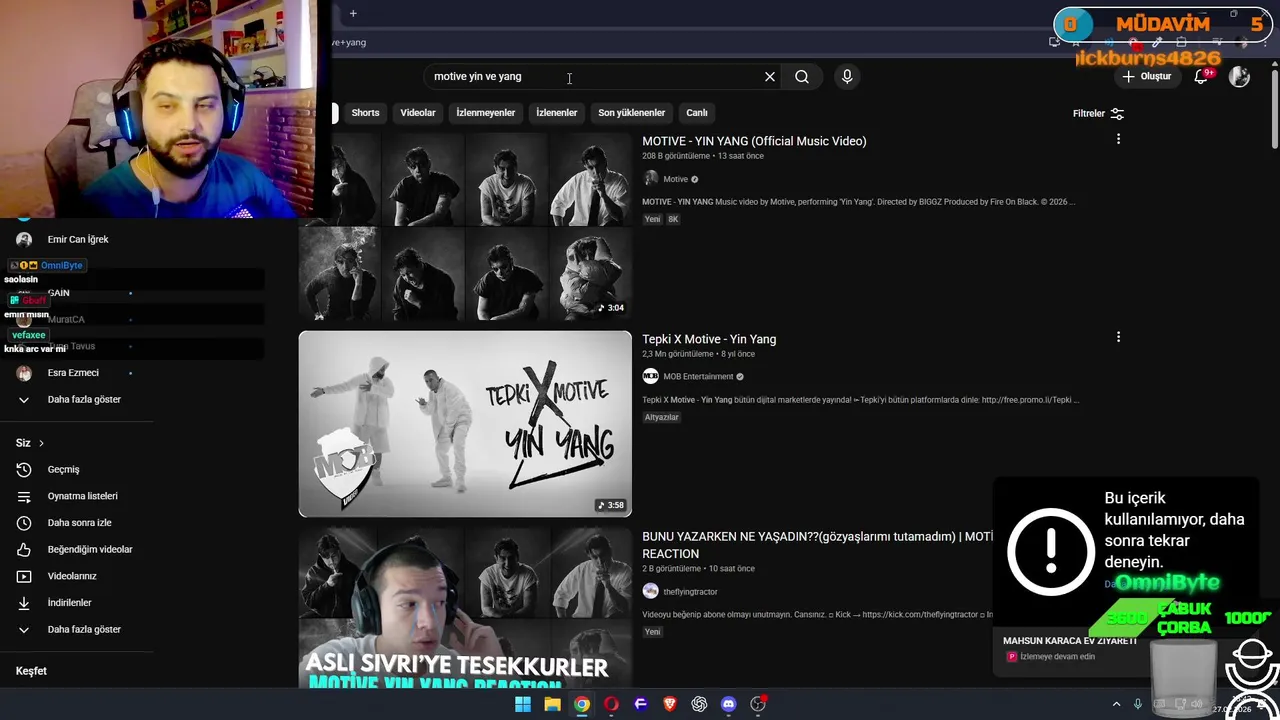Click theflyingtractor channel avatar
This screenshot has height=720, width=1280.
[650, 592]
